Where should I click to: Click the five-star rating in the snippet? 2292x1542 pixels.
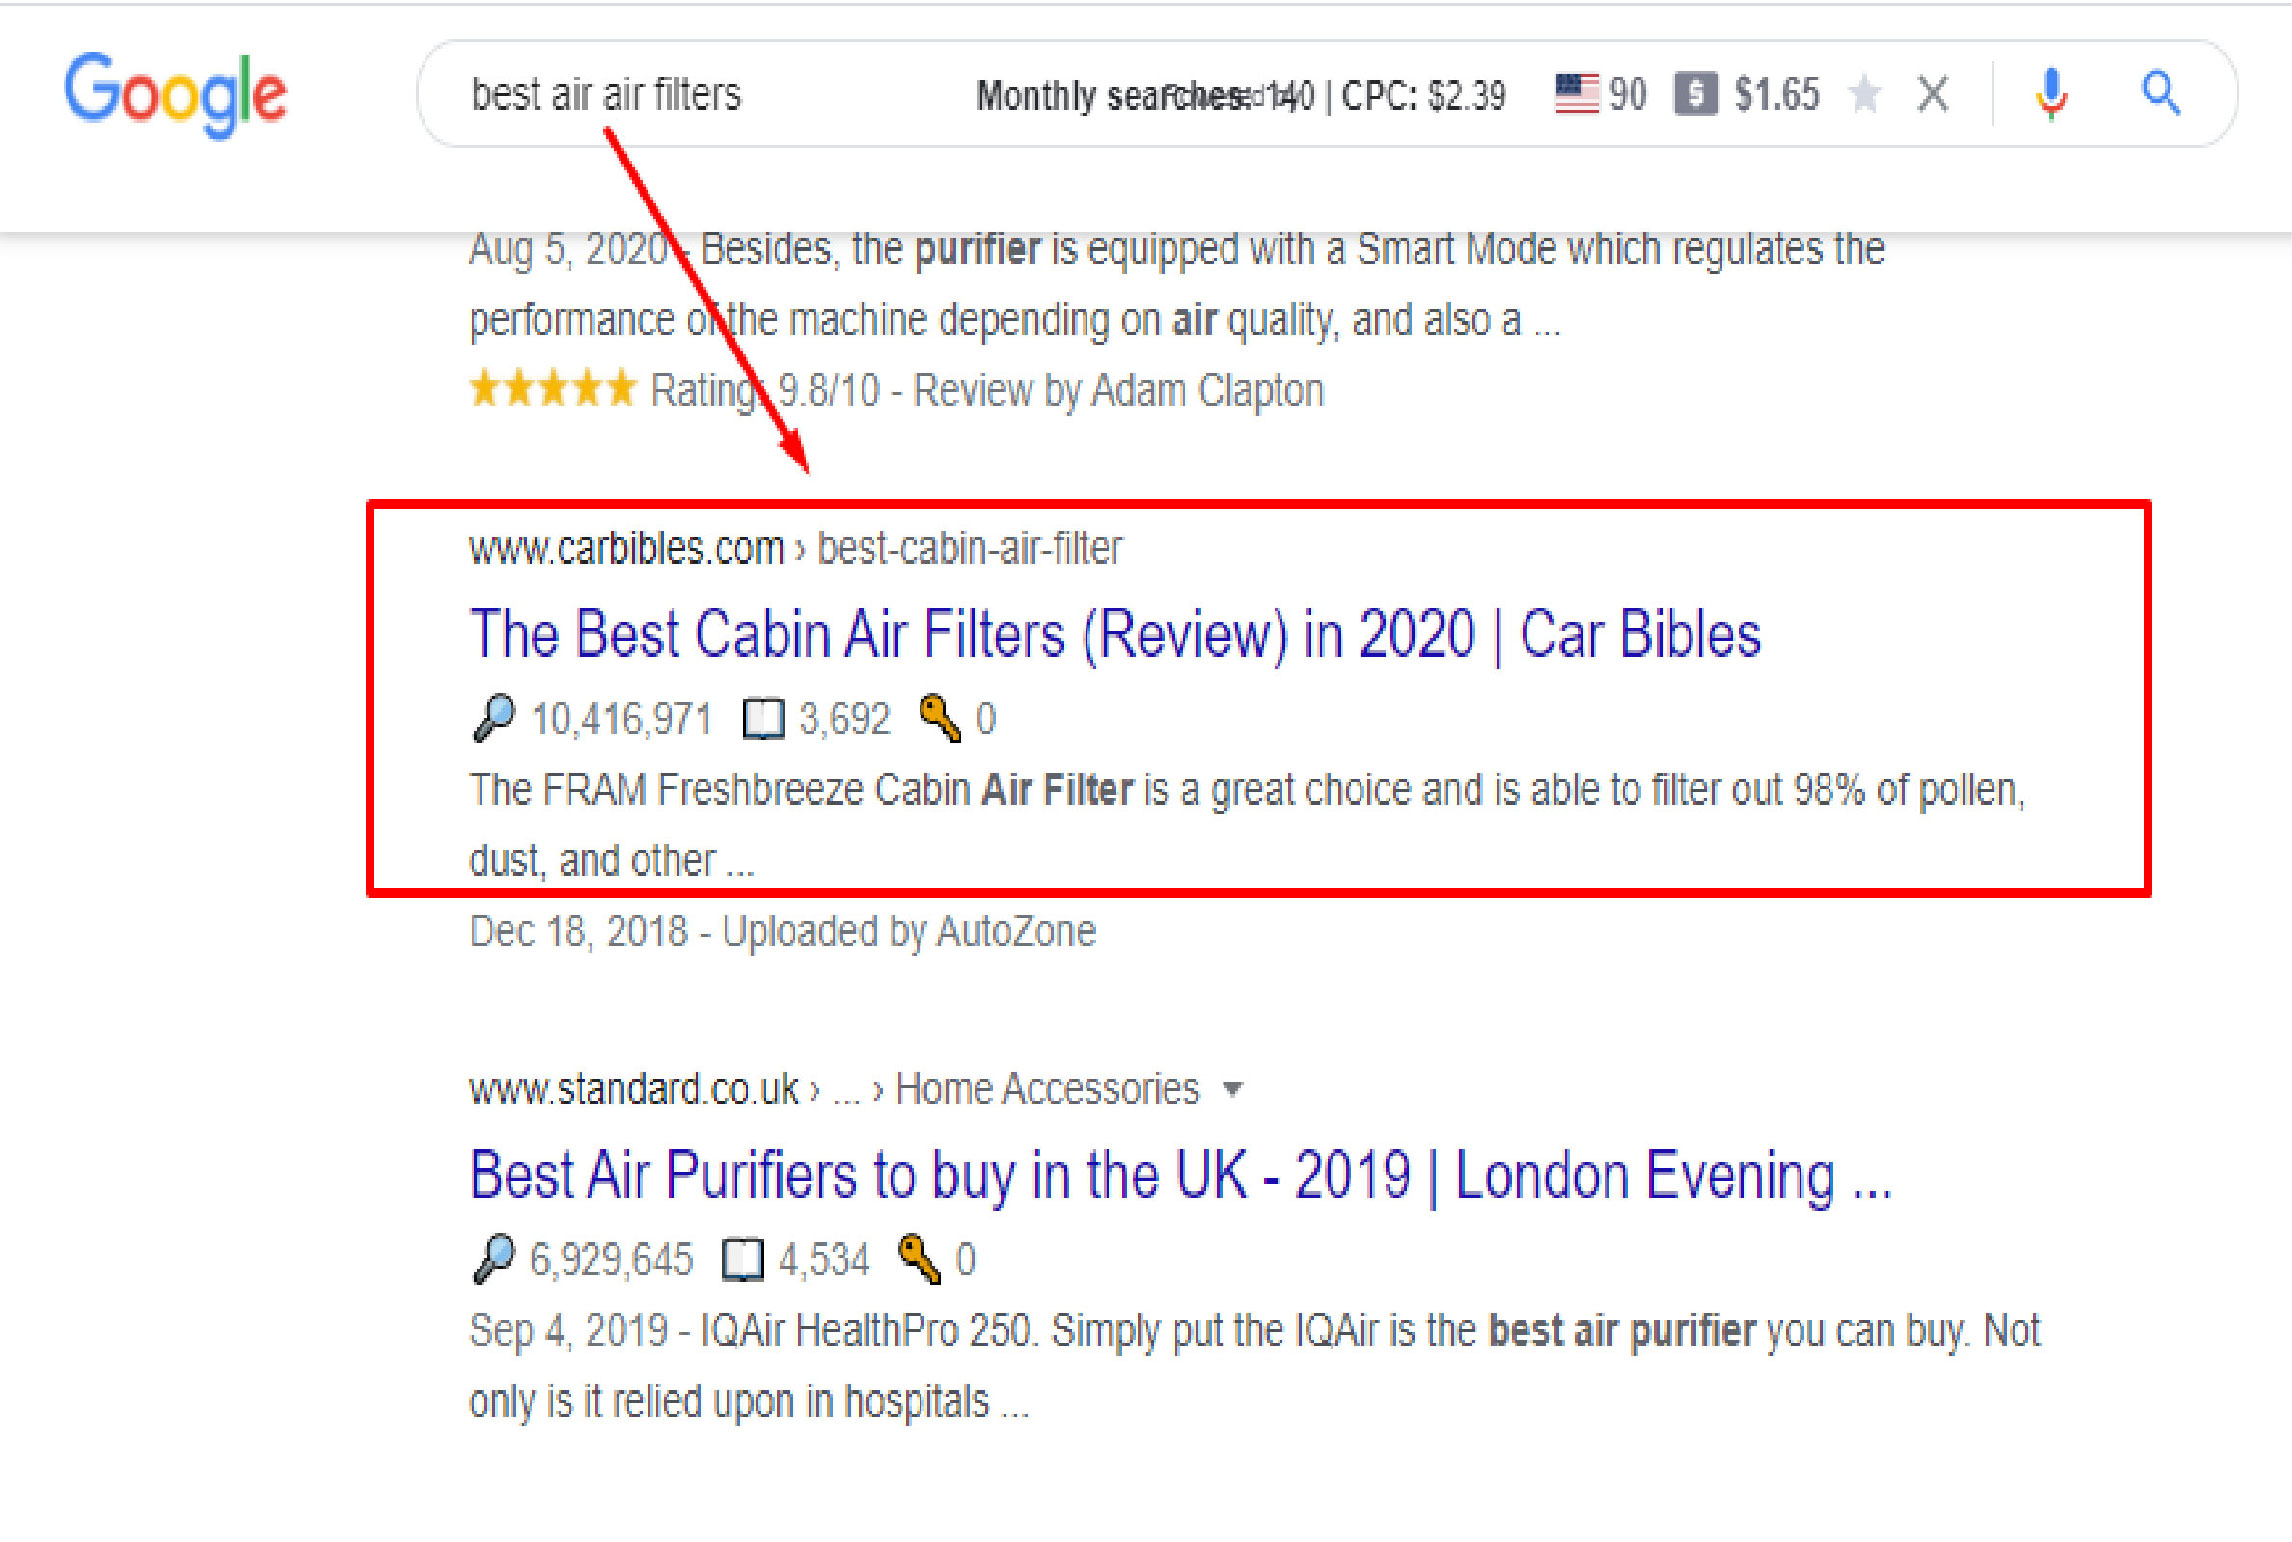pyautogui.click(x=553, y=388)
